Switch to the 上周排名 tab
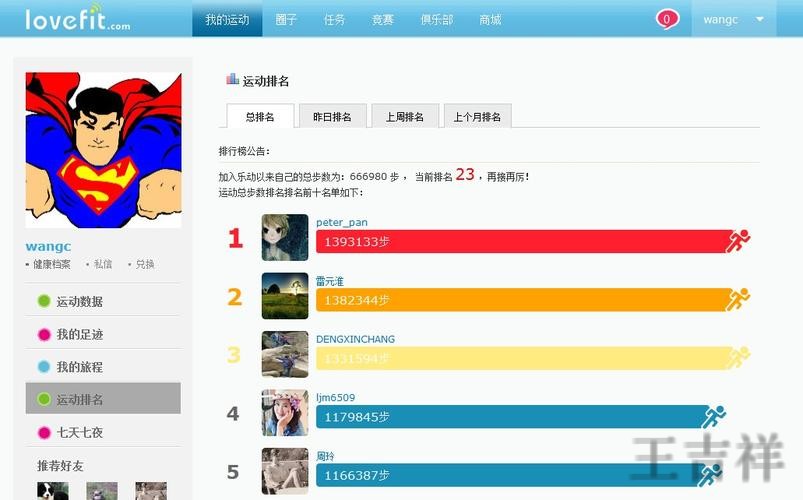 tap(404, 117)
